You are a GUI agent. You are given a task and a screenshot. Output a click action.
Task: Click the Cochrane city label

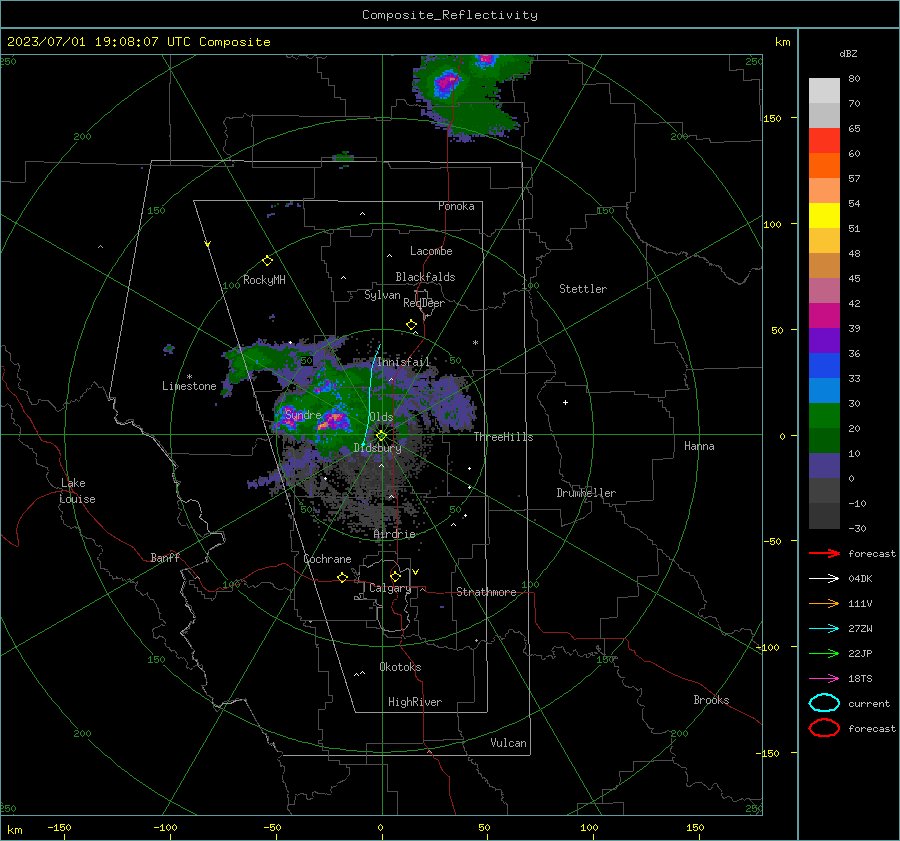coord(327,559)
